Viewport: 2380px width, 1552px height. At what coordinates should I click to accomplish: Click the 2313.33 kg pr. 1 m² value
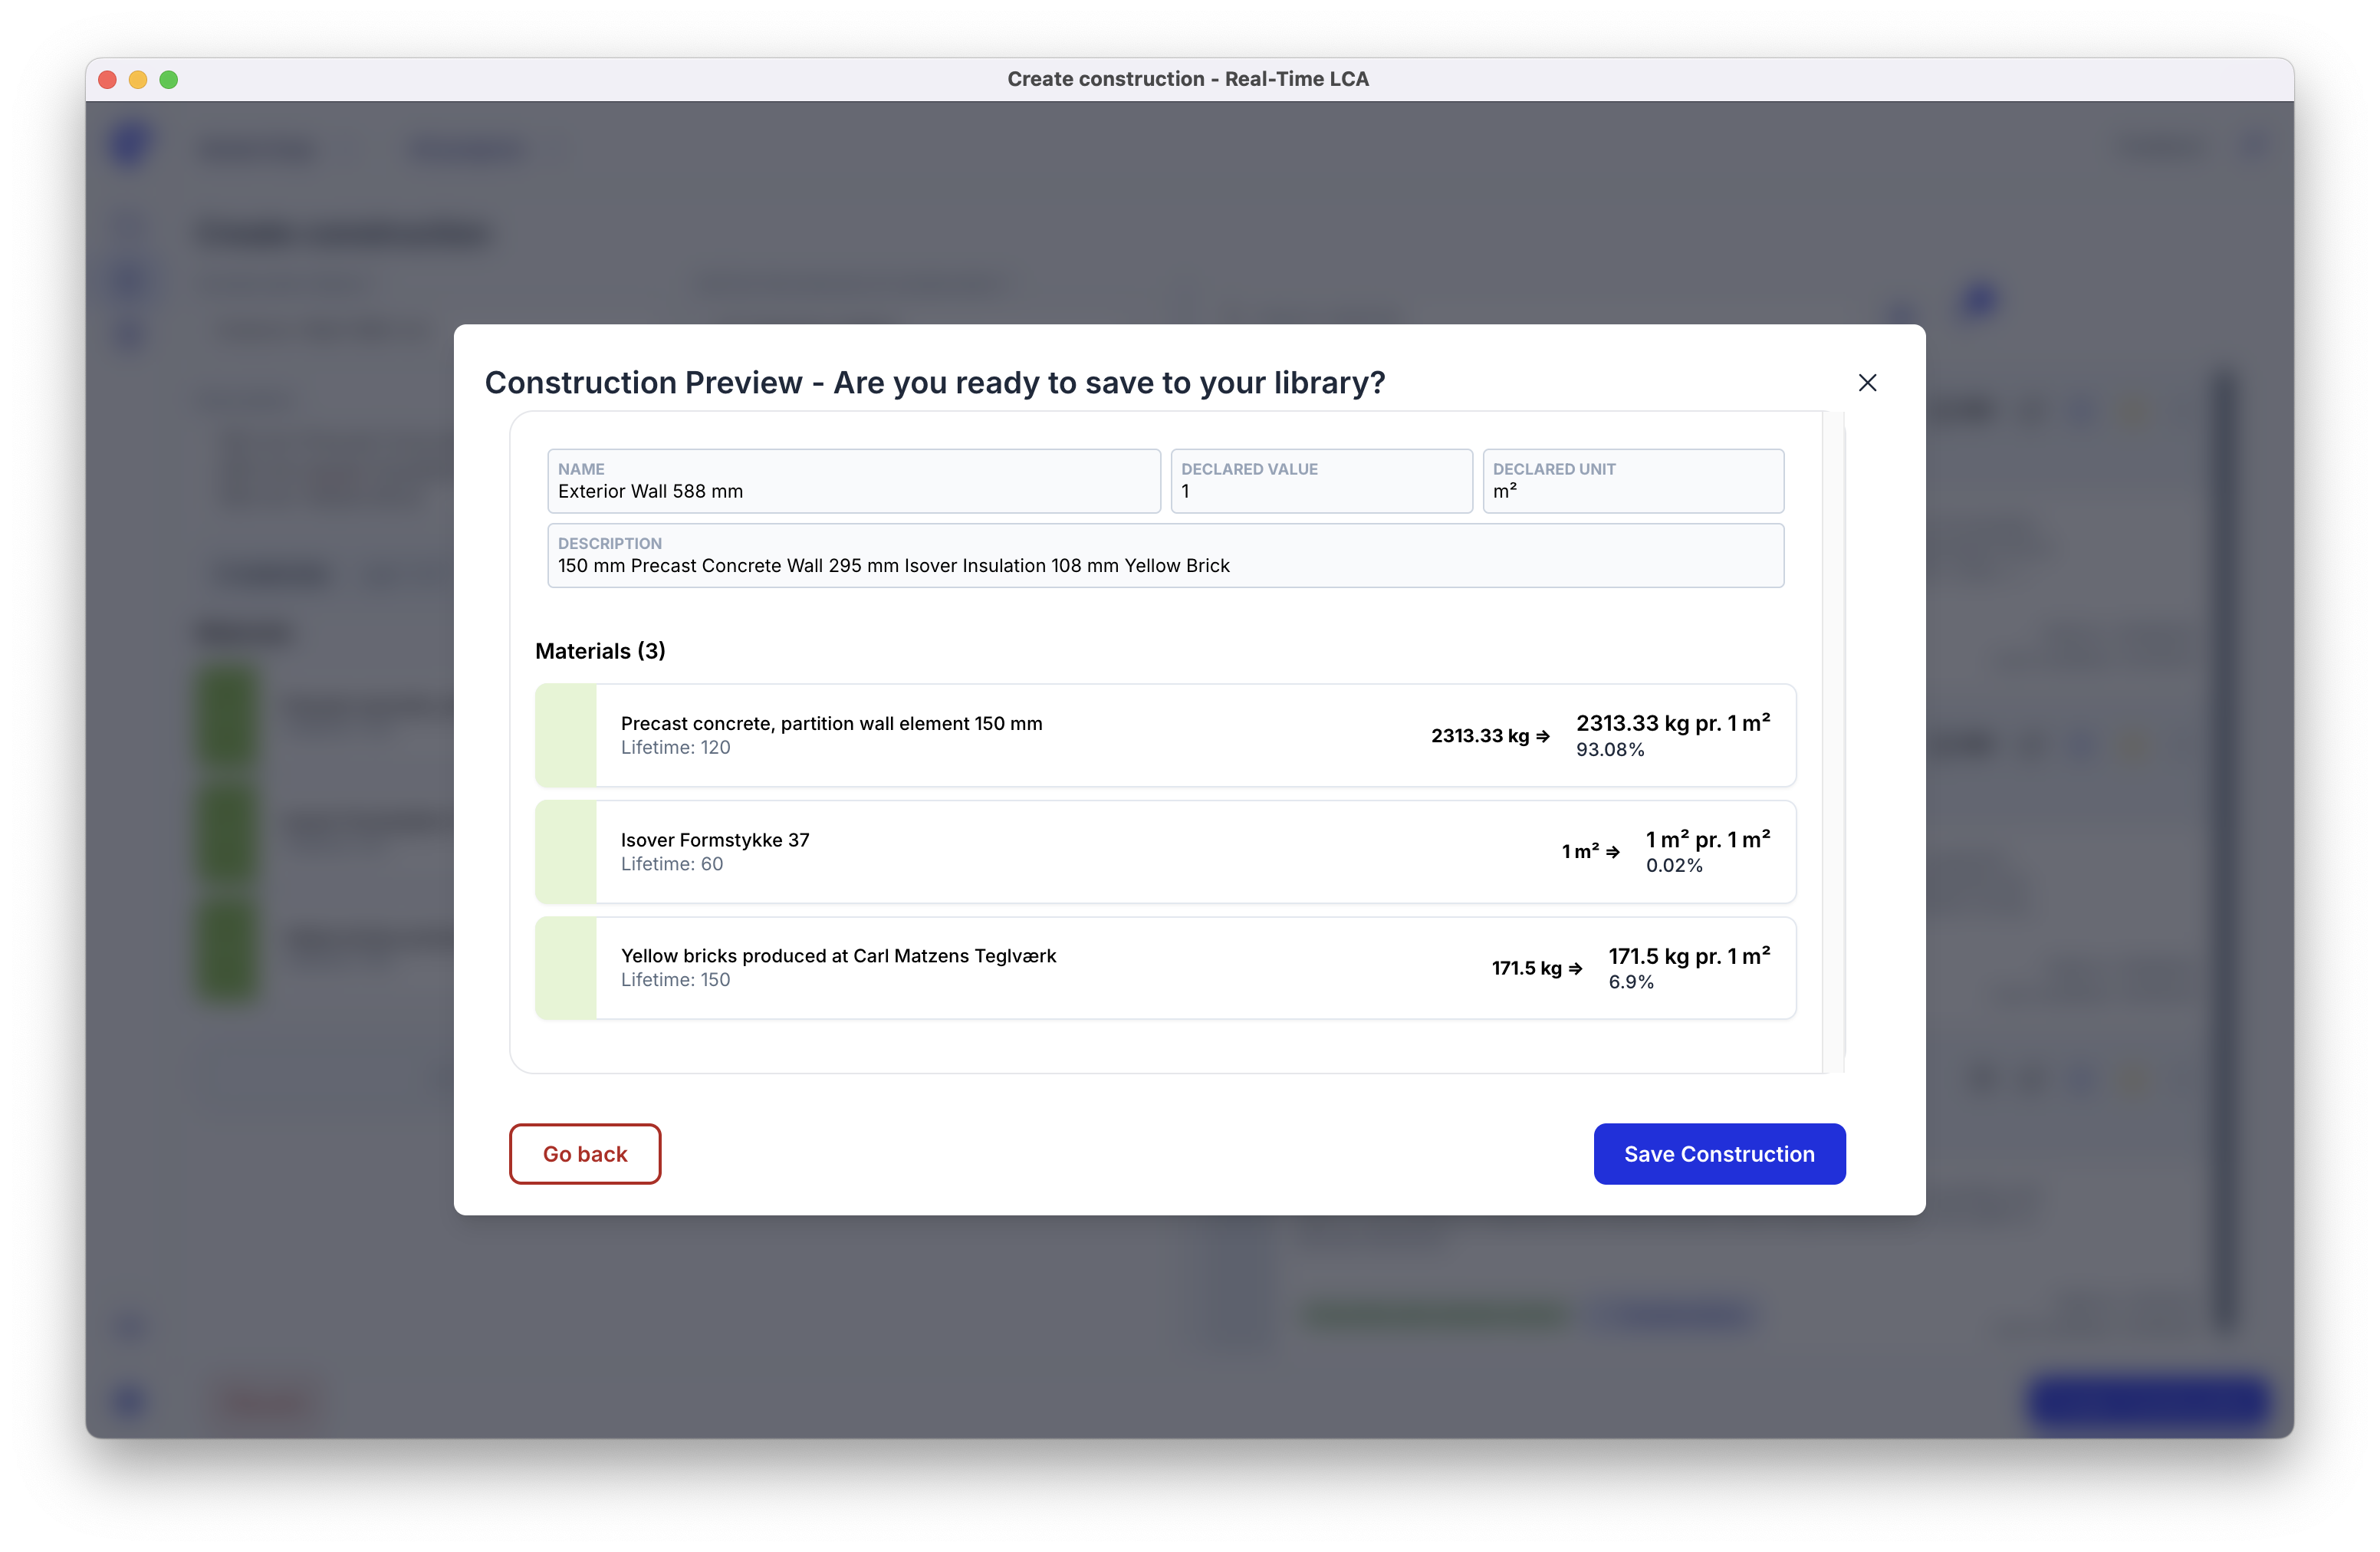1673,723
